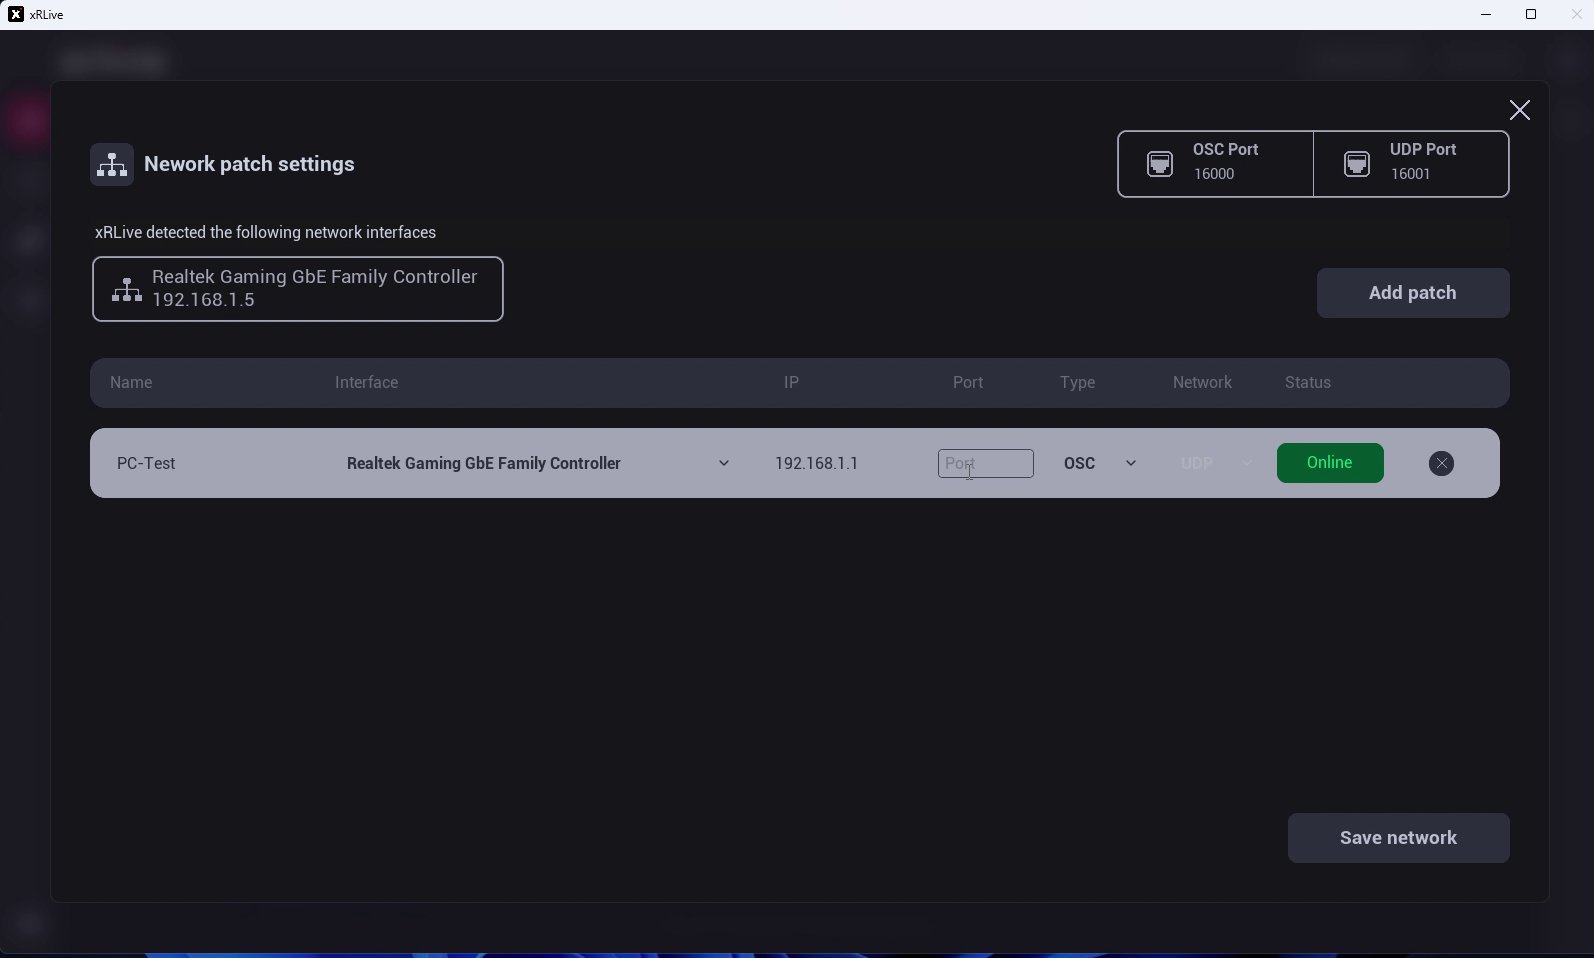
Task: Open the Realtek Gaming GbE interface combo box
Action: click(537, 463)
